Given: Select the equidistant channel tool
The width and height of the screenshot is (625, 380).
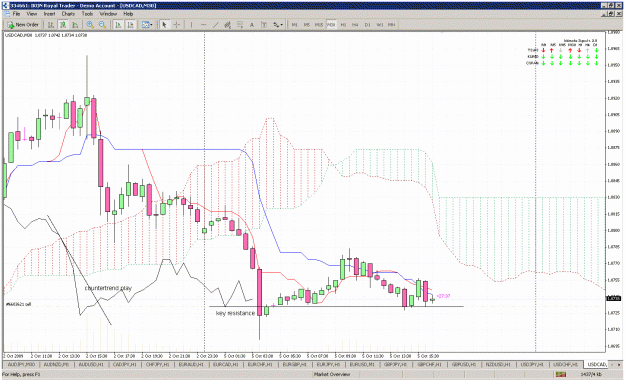Looking at the screenshot, I should point(228,25).
